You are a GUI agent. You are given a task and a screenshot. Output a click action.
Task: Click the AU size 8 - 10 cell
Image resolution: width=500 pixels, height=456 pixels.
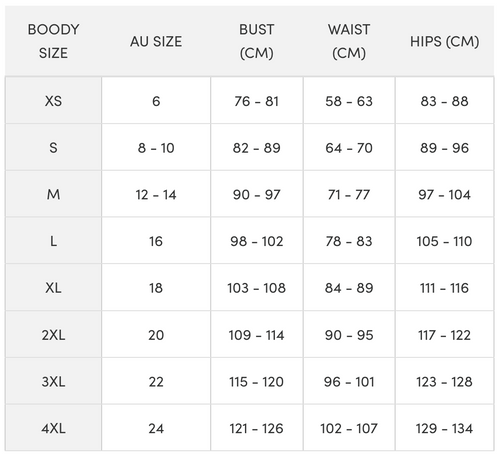(x=156, y=147)
